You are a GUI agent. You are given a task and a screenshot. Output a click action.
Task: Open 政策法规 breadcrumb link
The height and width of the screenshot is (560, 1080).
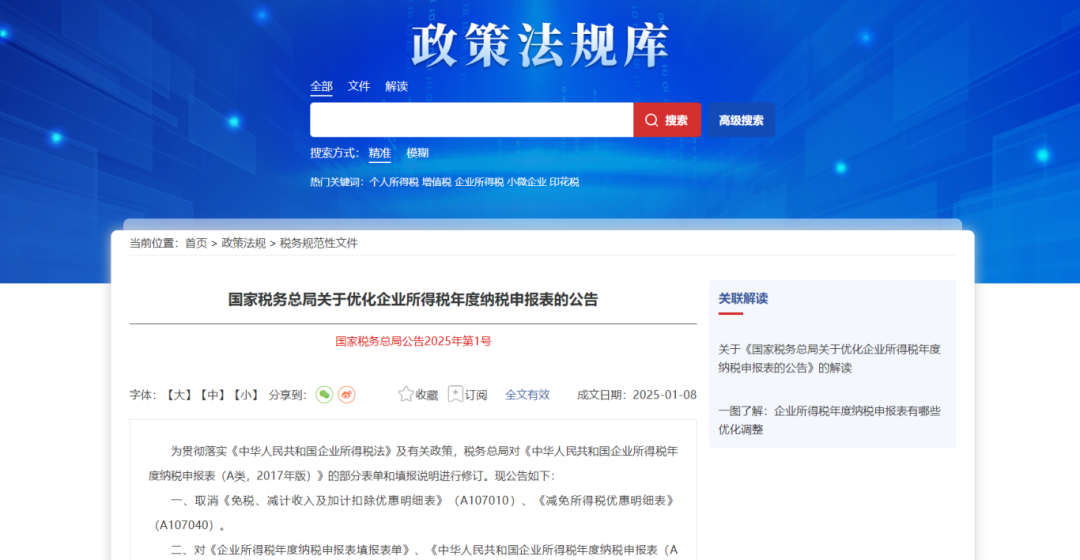(243, 243)
